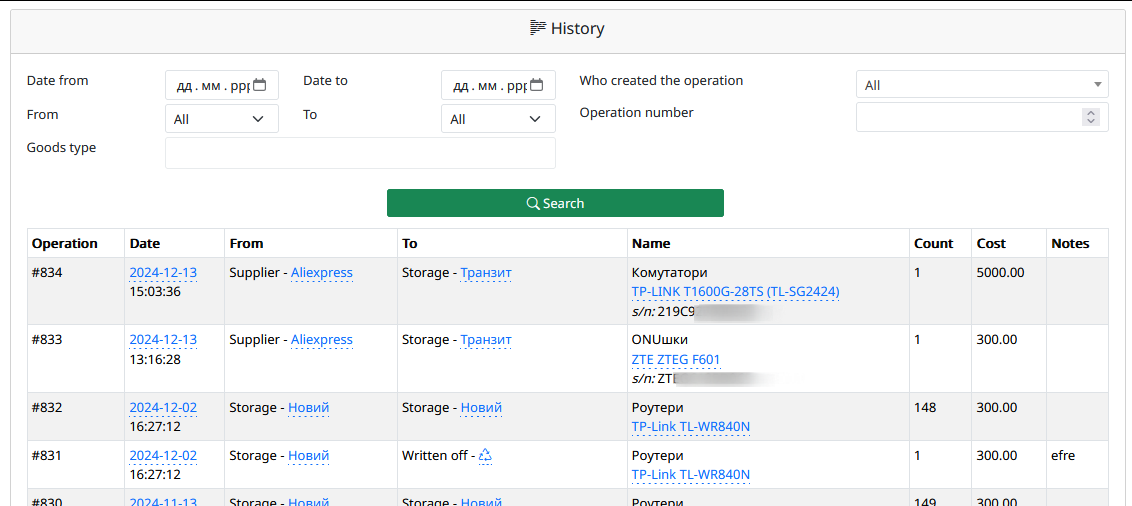Click the time 15:03:36
The image size is (1132, 506).
pyautogui.click(x=155, y=292)
